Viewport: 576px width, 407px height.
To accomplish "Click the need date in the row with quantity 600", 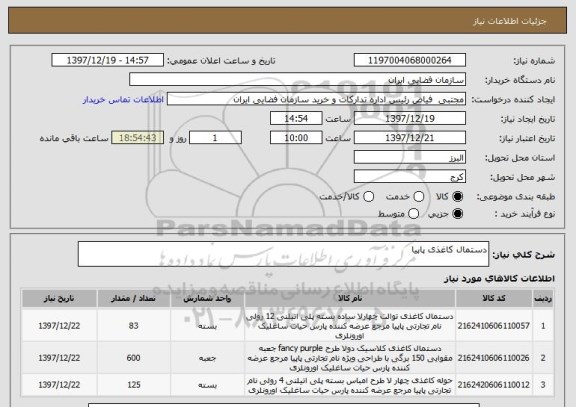I will click(x=60, y=358).
